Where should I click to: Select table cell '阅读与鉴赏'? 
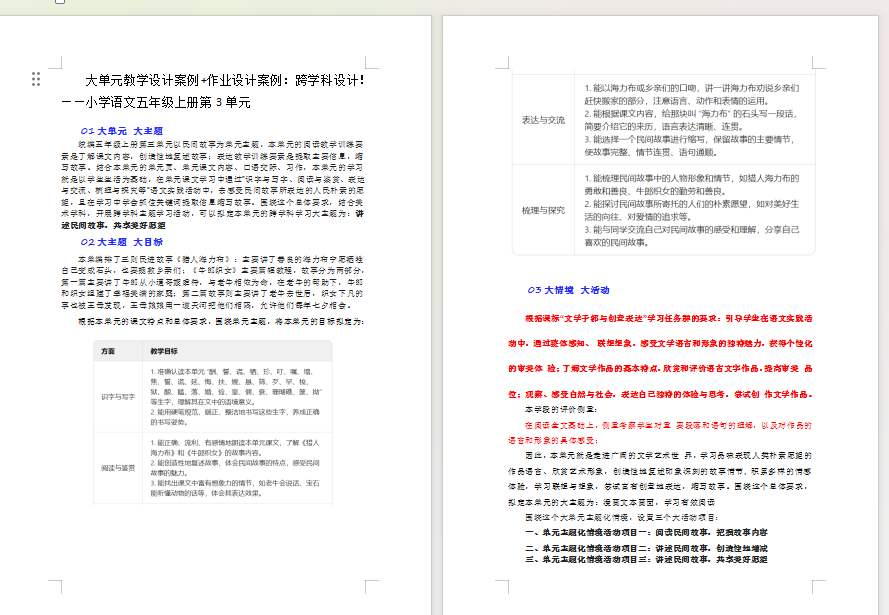pyautogui.click(x=118, y=468)
